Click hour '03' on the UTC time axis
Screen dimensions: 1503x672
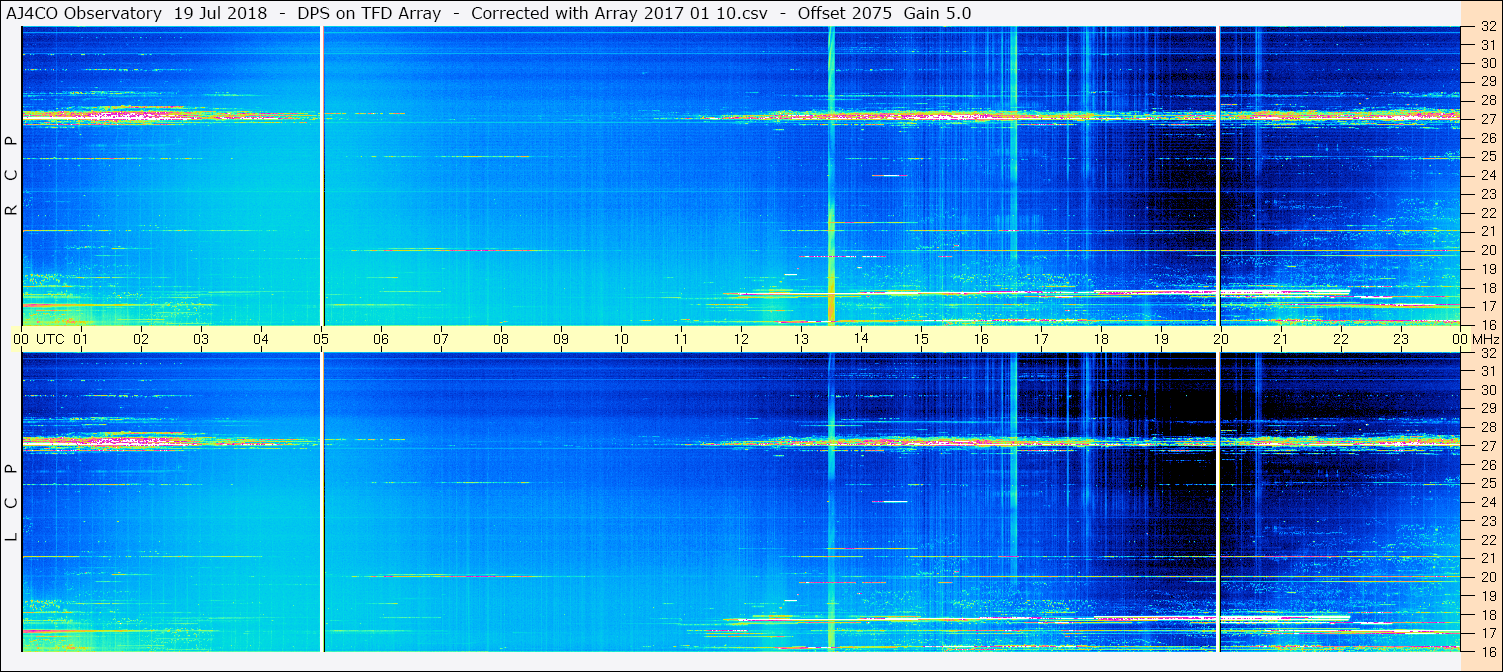coord(201,339)
